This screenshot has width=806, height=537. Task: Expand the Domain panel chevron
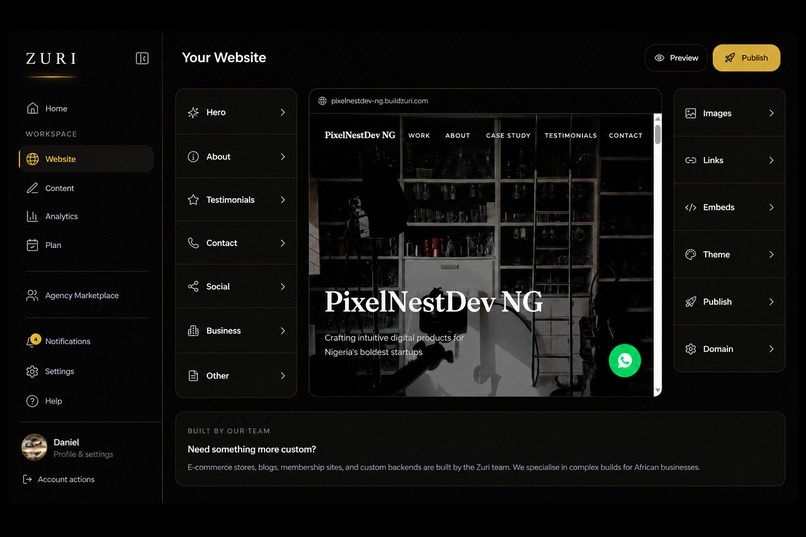[771, 349]
